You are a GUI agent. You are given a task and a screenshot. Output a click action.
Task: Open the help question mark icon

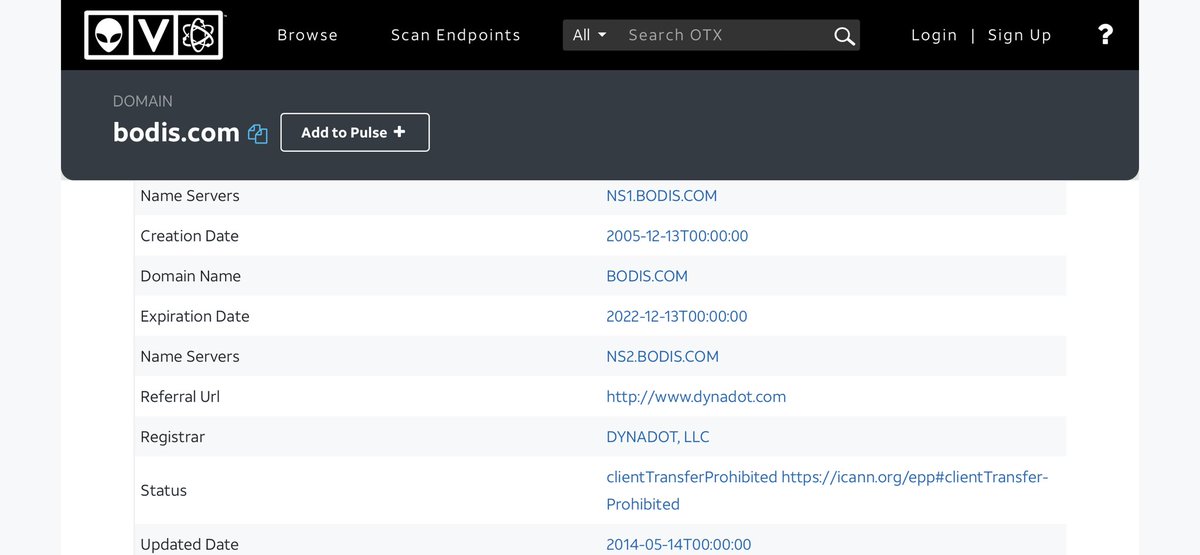(1105, 35)
